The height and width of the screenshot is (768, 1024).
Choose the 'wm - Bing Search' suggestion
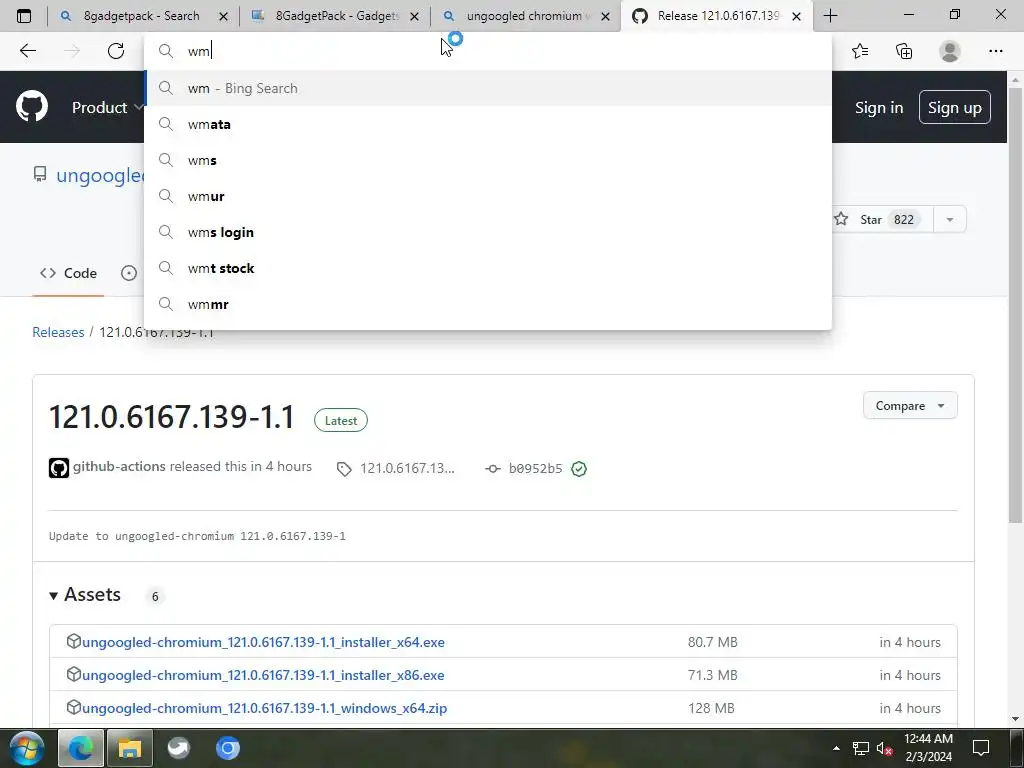488,88
